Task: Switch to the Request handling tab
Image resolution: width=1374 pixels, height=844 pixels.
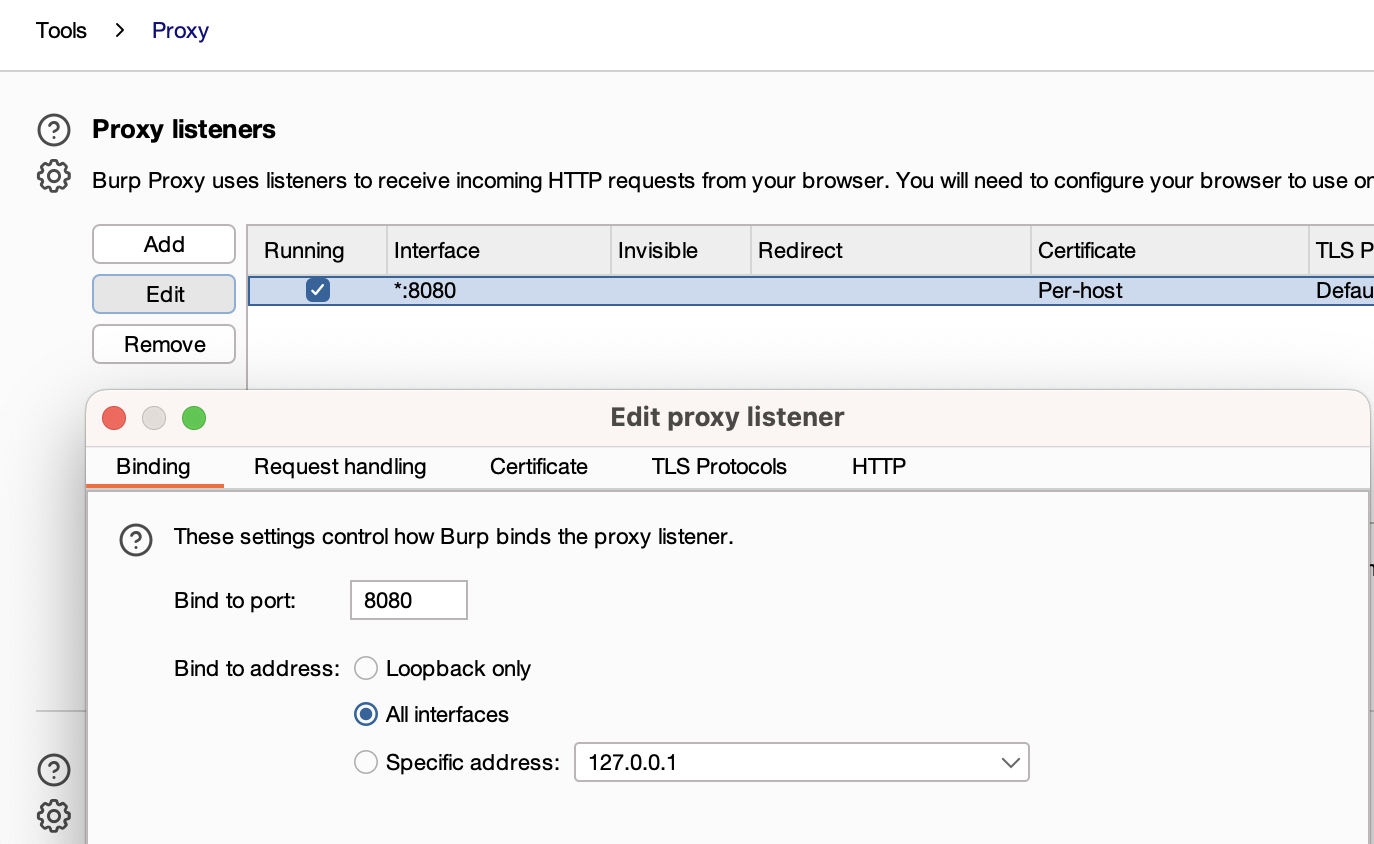Action: pos(340,467)
